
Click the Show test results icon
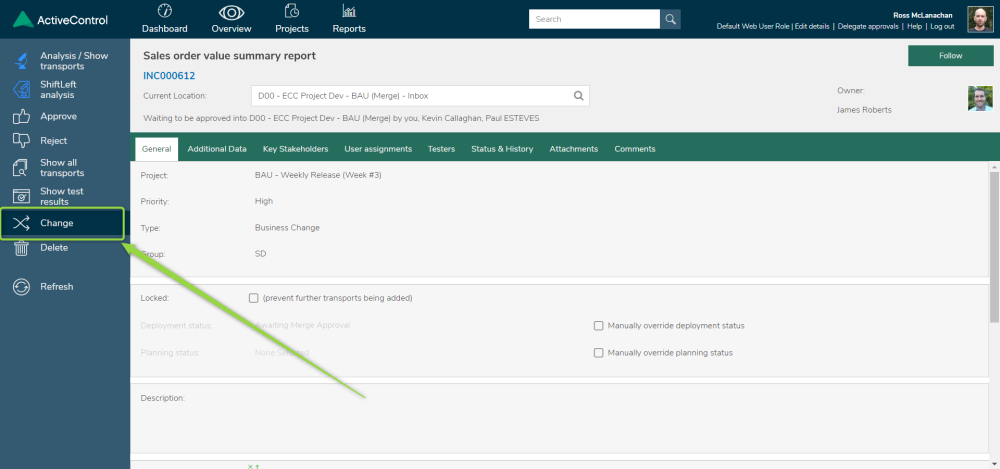(x=22, y=197)
